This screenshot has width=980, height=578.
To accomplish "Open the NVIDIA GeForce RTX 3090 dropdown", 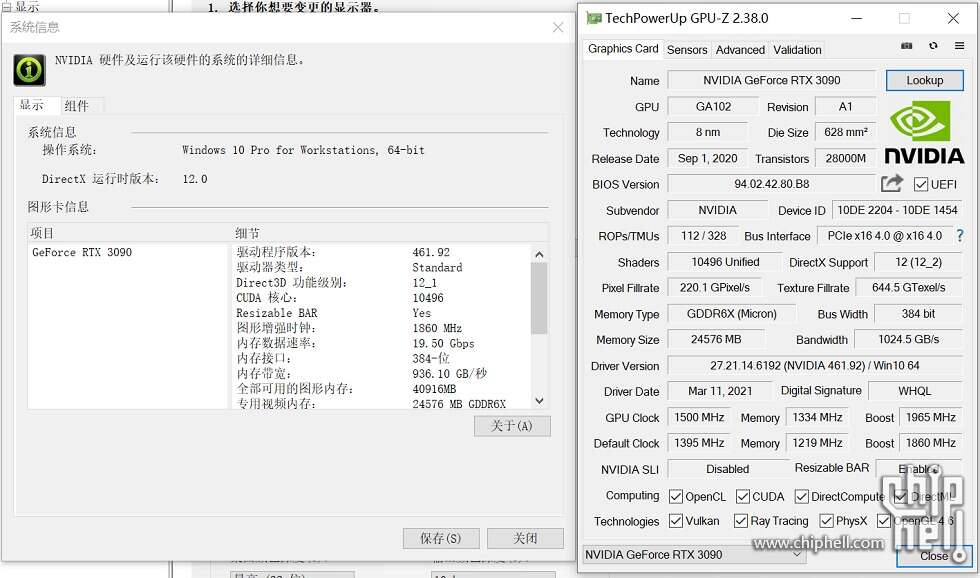I will coord(680,554).
